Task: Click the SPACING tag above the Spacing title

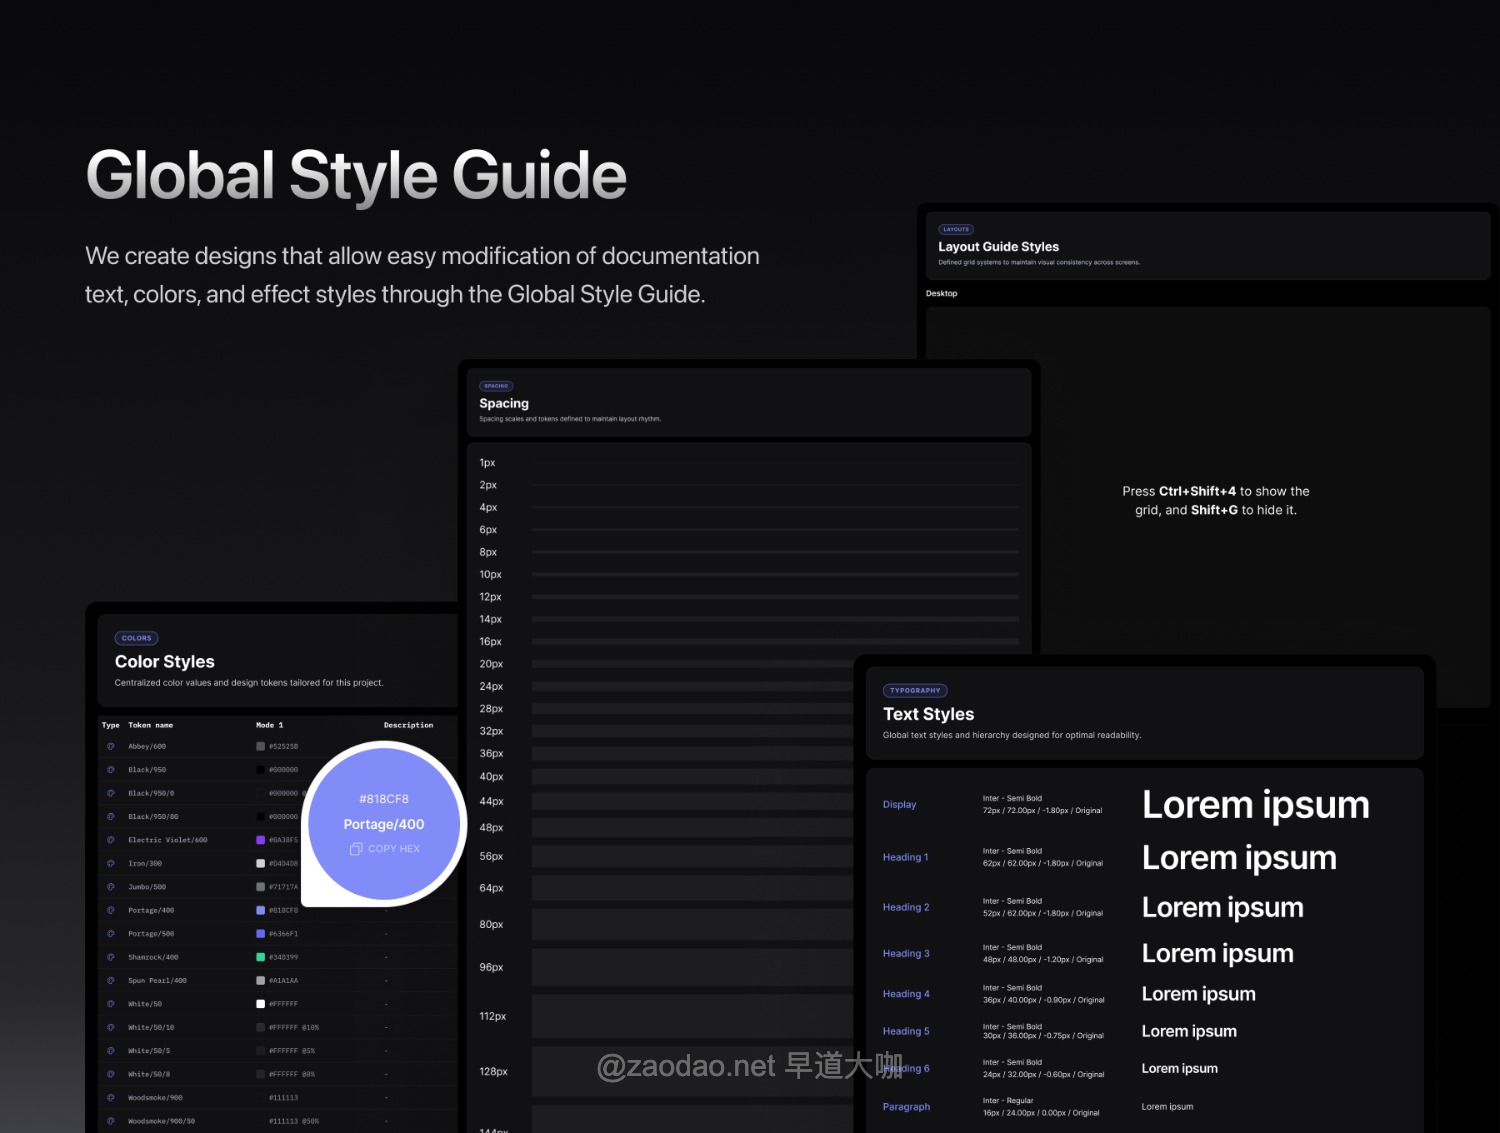Action: (x=497, y=386)
